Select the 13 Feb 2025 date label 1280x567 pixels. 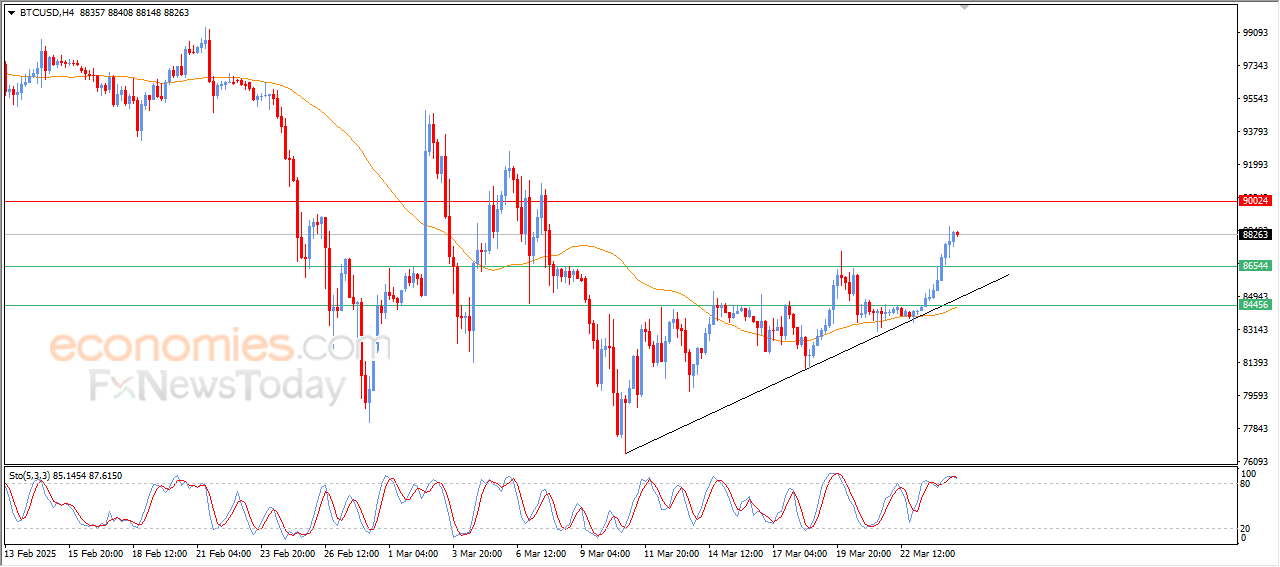pyautogui.click(x=31, y=552)
